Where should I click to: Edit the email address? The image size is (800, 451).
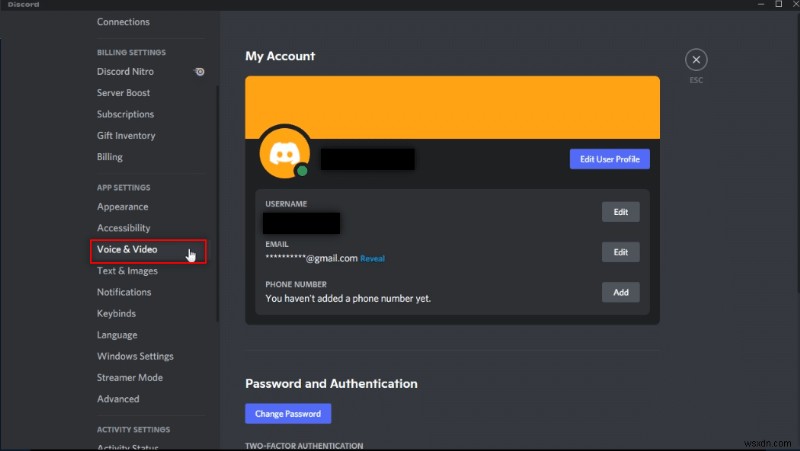tap(620, 253)
